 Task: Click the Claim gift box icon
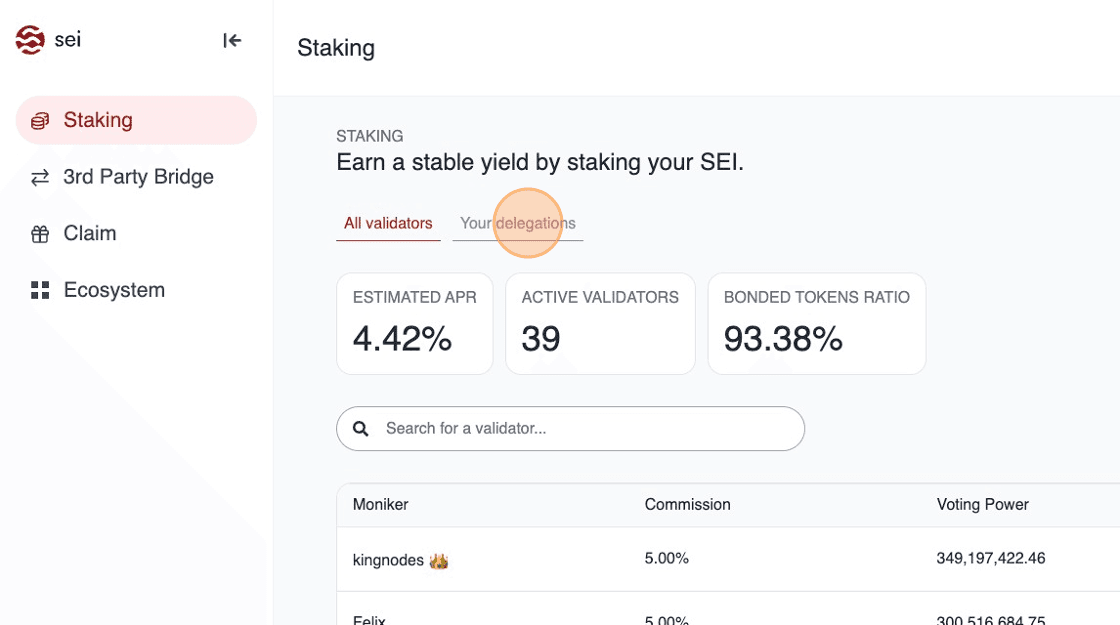[x=40, y=234]
